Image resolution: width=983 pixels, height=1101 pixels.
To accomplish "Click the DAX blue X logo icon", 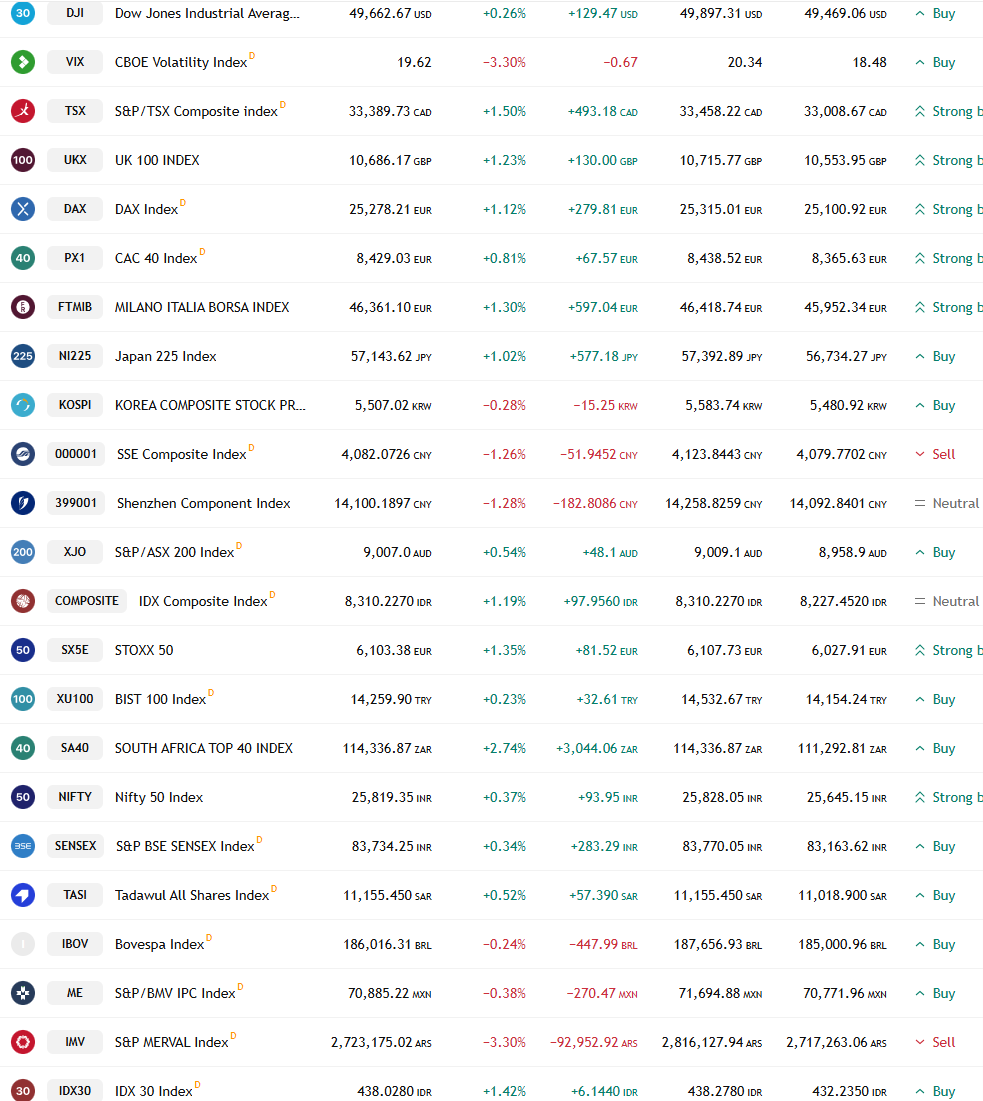I will pyautogui.click(x=22, y=209).
